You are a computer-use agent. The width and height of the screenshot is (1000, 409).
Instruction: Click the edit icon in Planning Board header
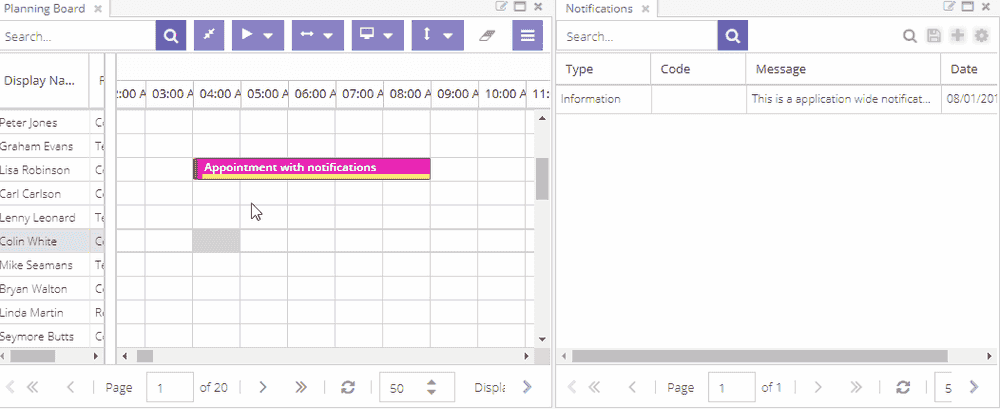point(502,7)
